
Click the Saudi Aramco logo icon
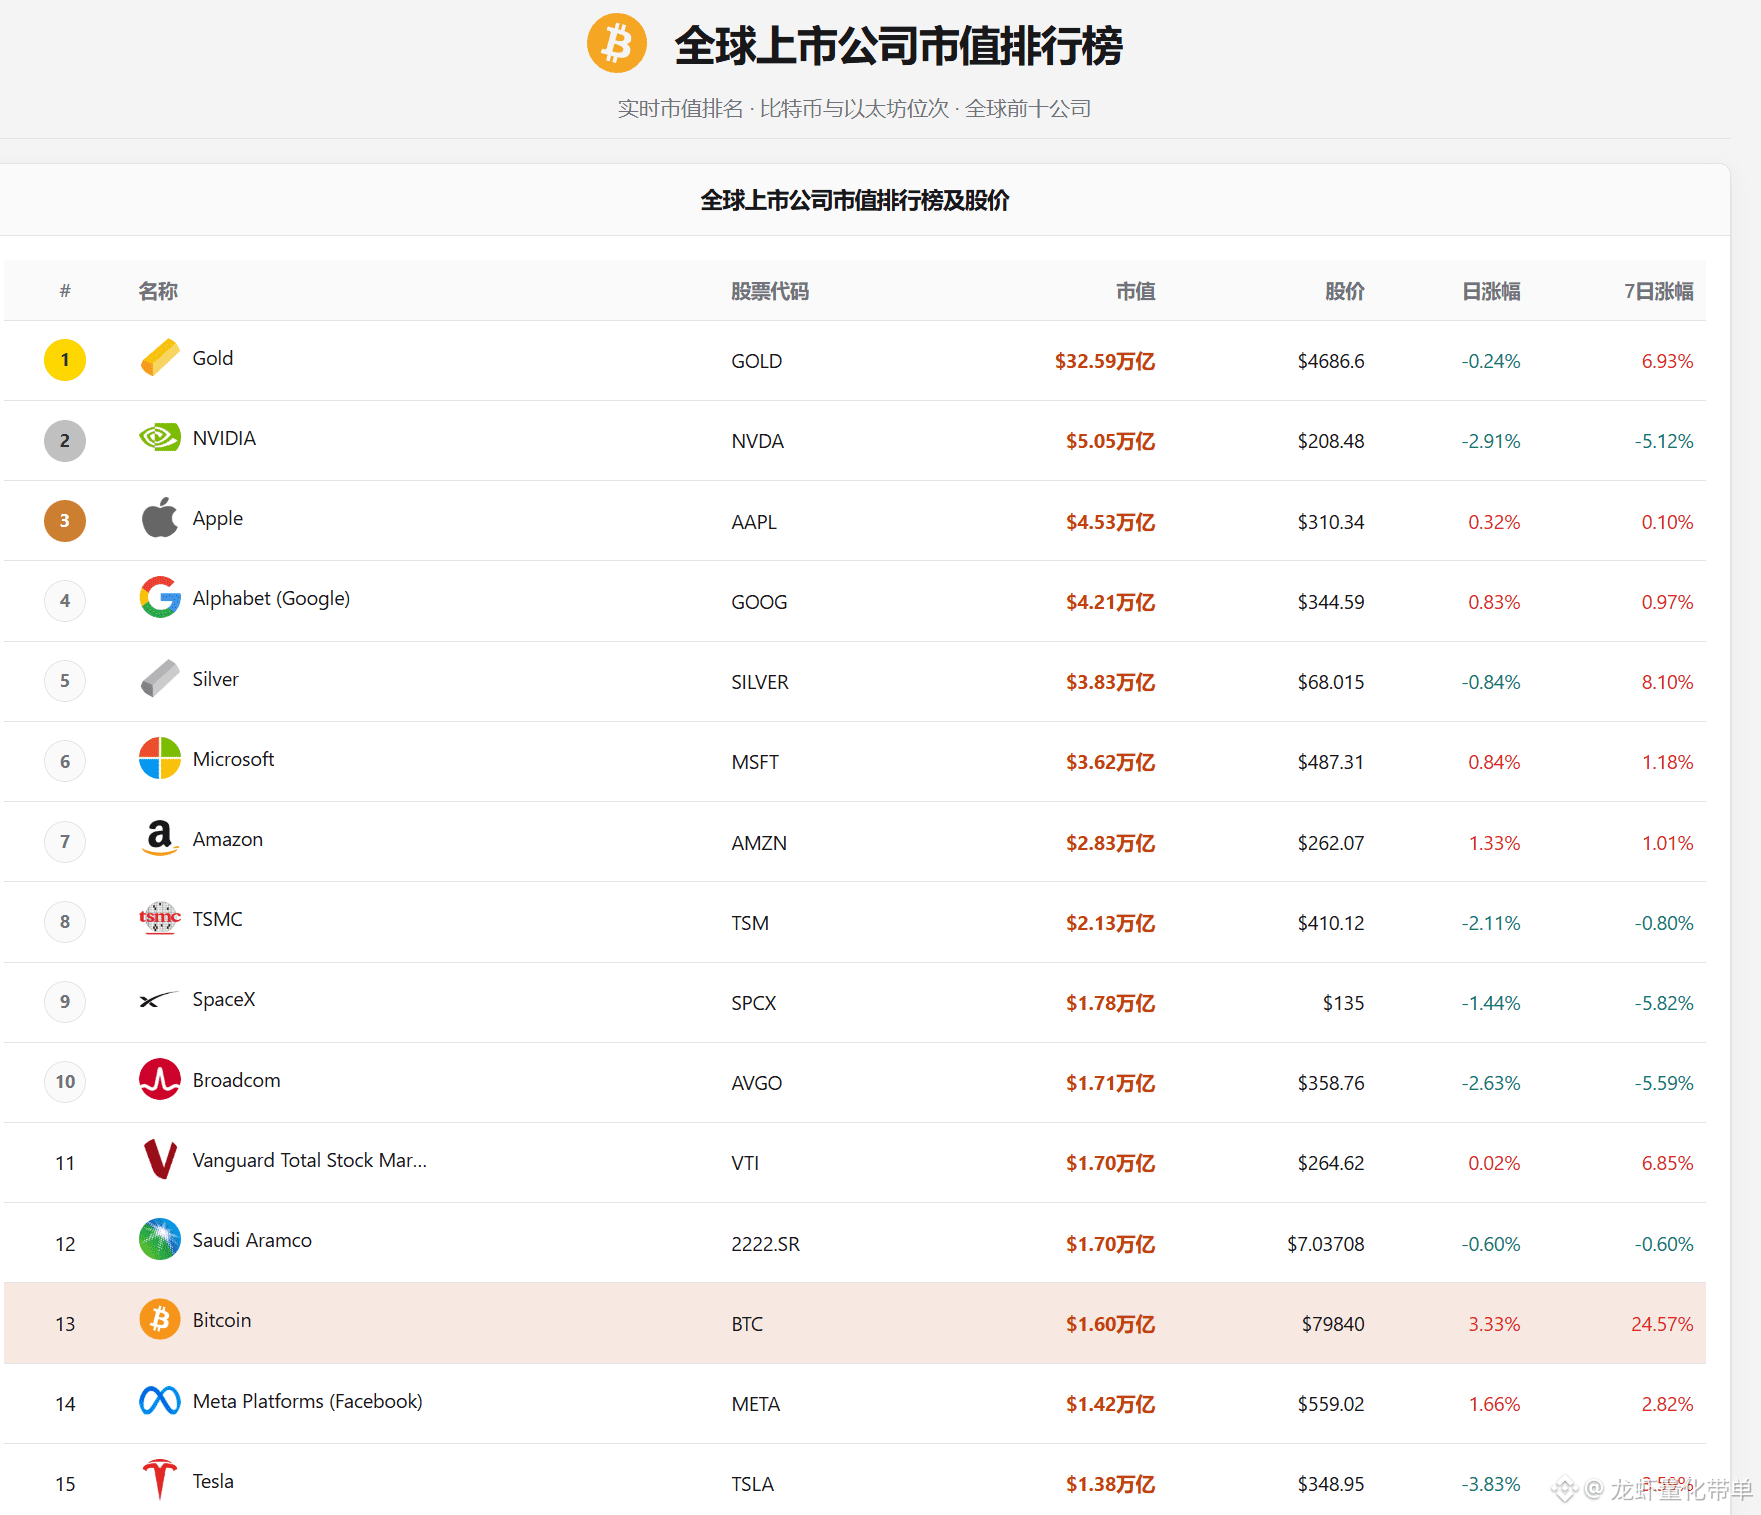tap(160, 1240)
